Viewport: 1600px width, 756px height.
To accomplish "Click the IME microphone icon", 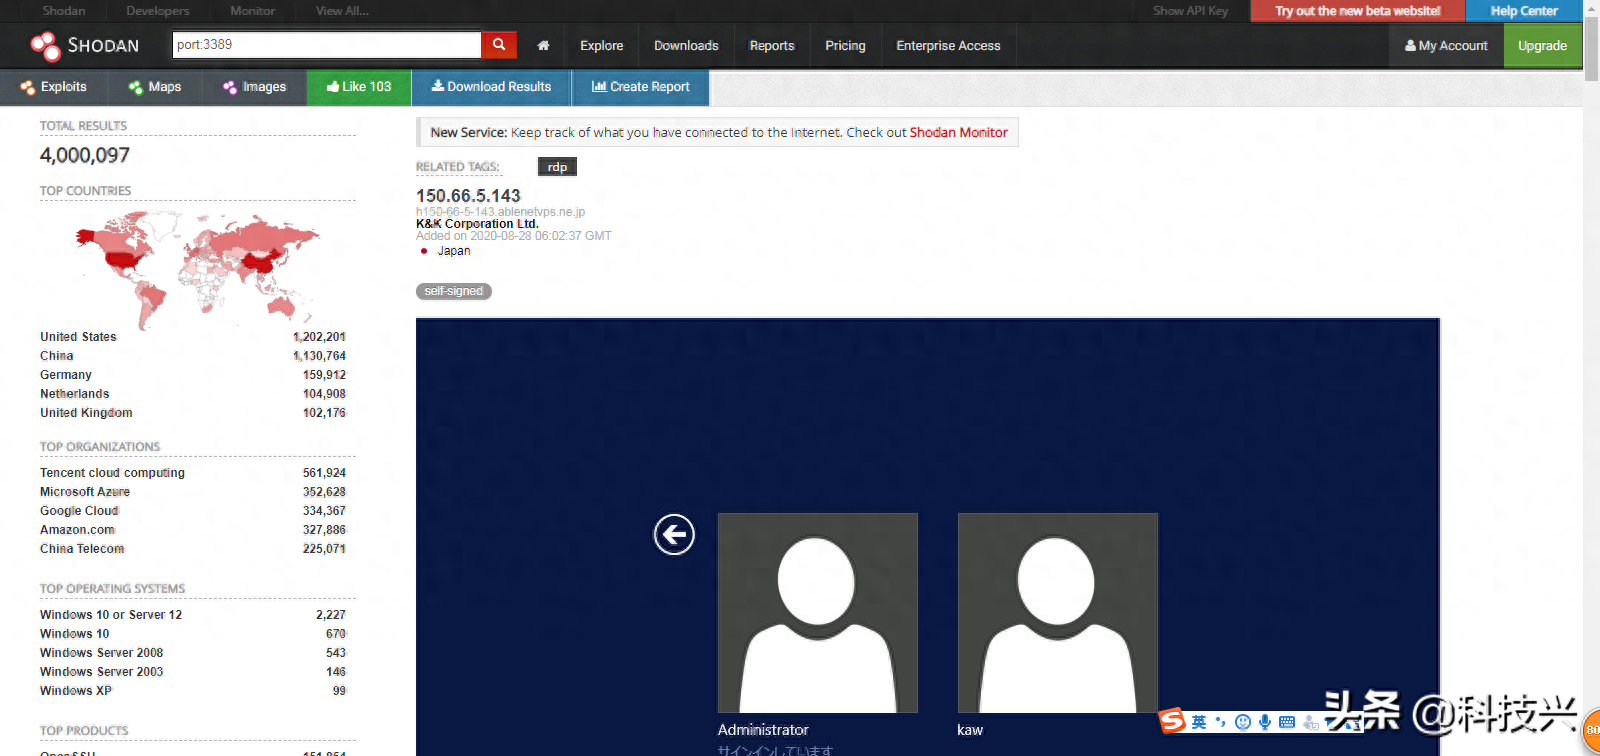I will click(x=1265, y=722).
